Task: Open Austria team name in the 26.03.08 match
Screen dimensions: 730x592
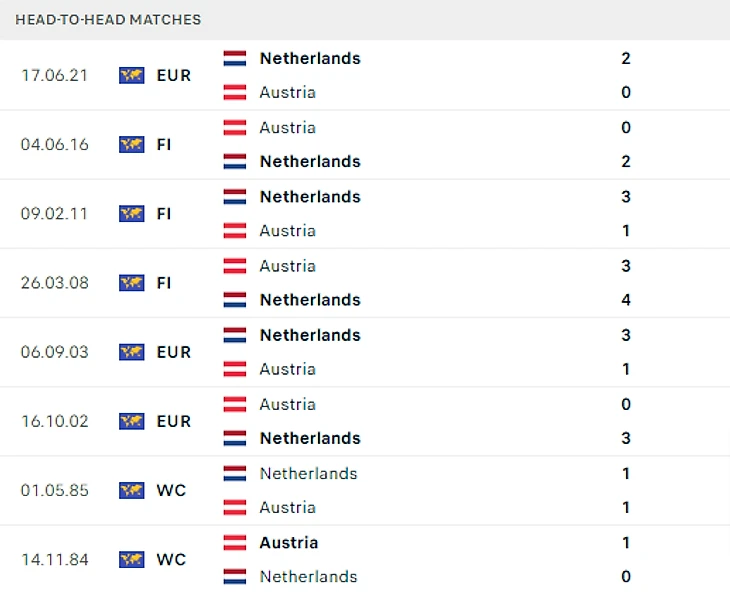Action: click(287, 266)
